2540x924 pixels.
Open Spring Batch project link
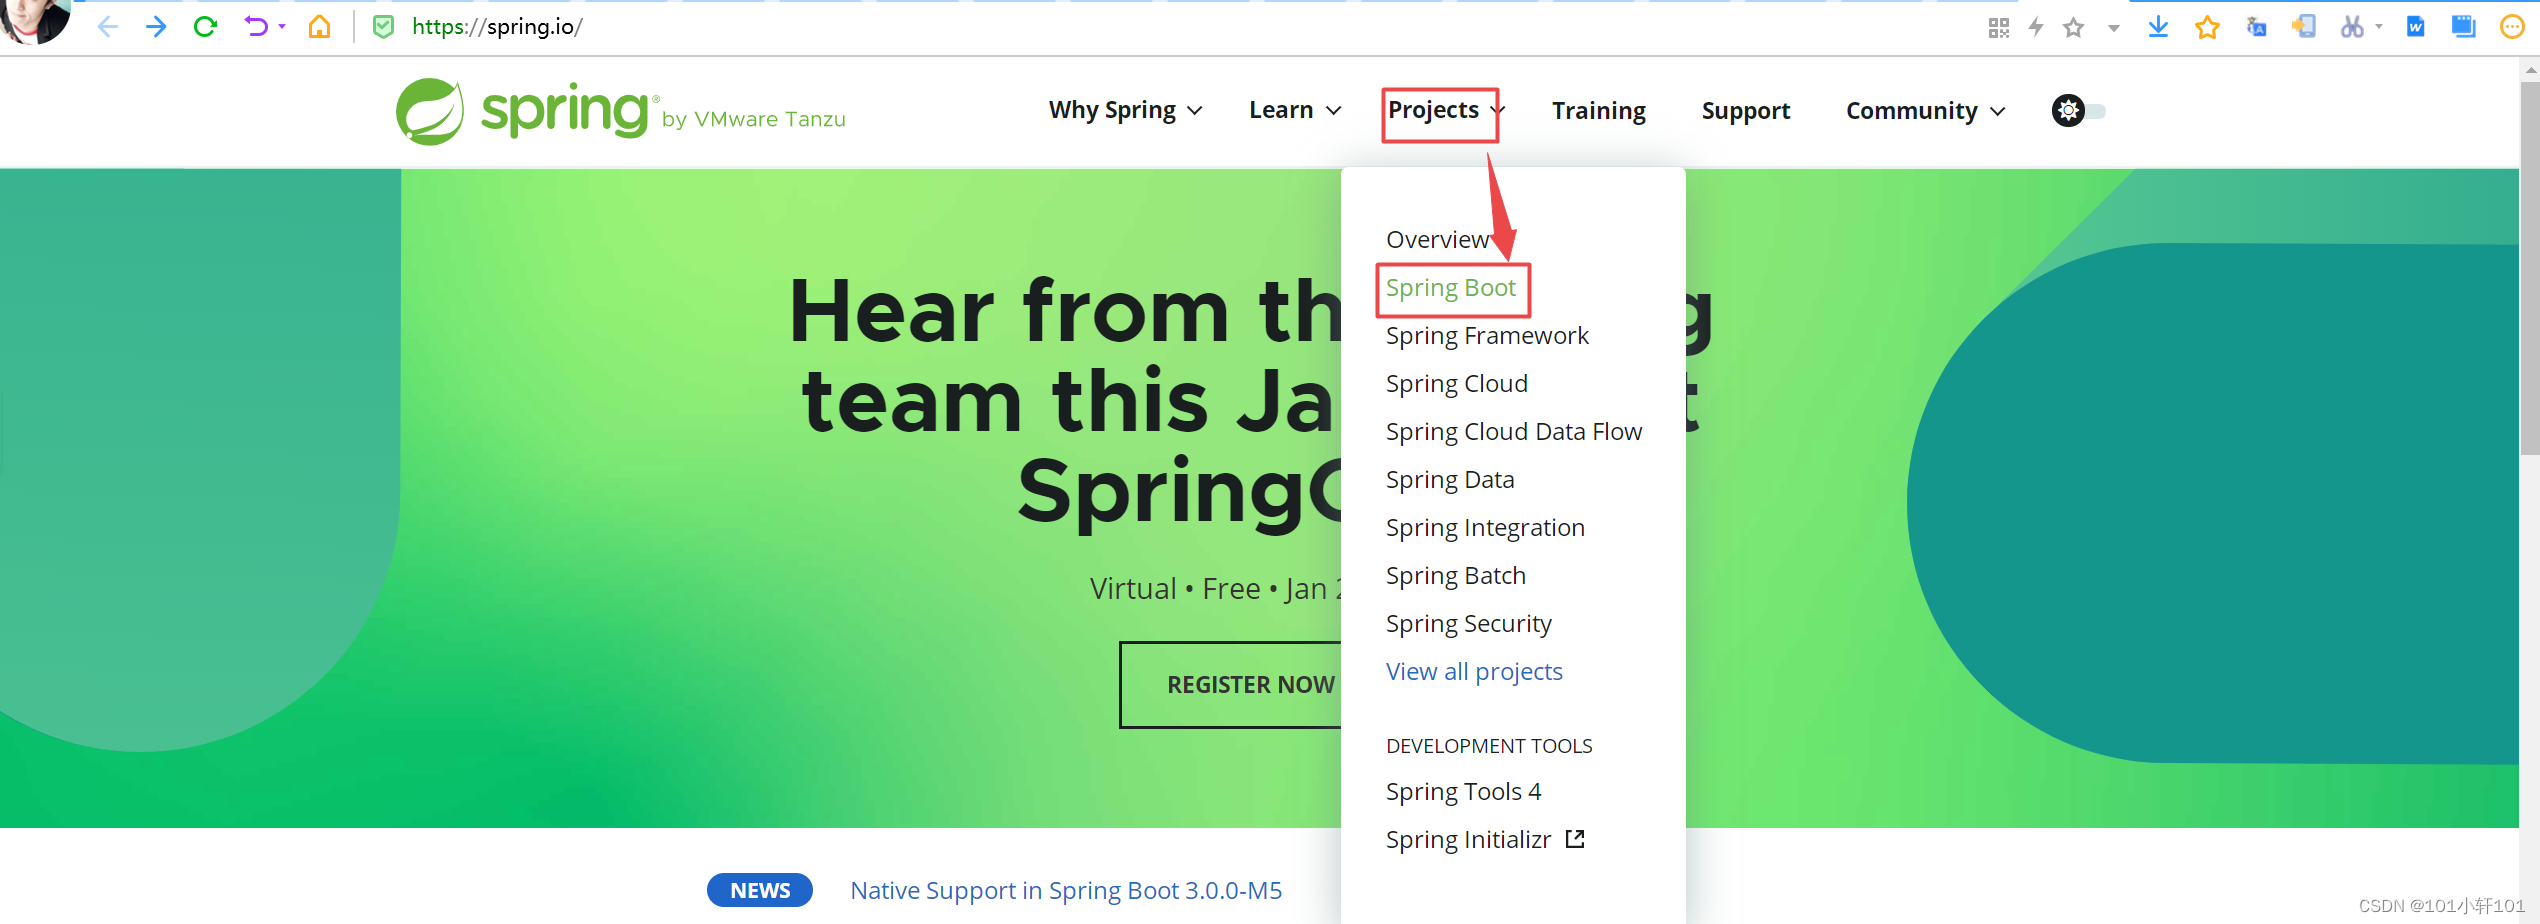1456,576
